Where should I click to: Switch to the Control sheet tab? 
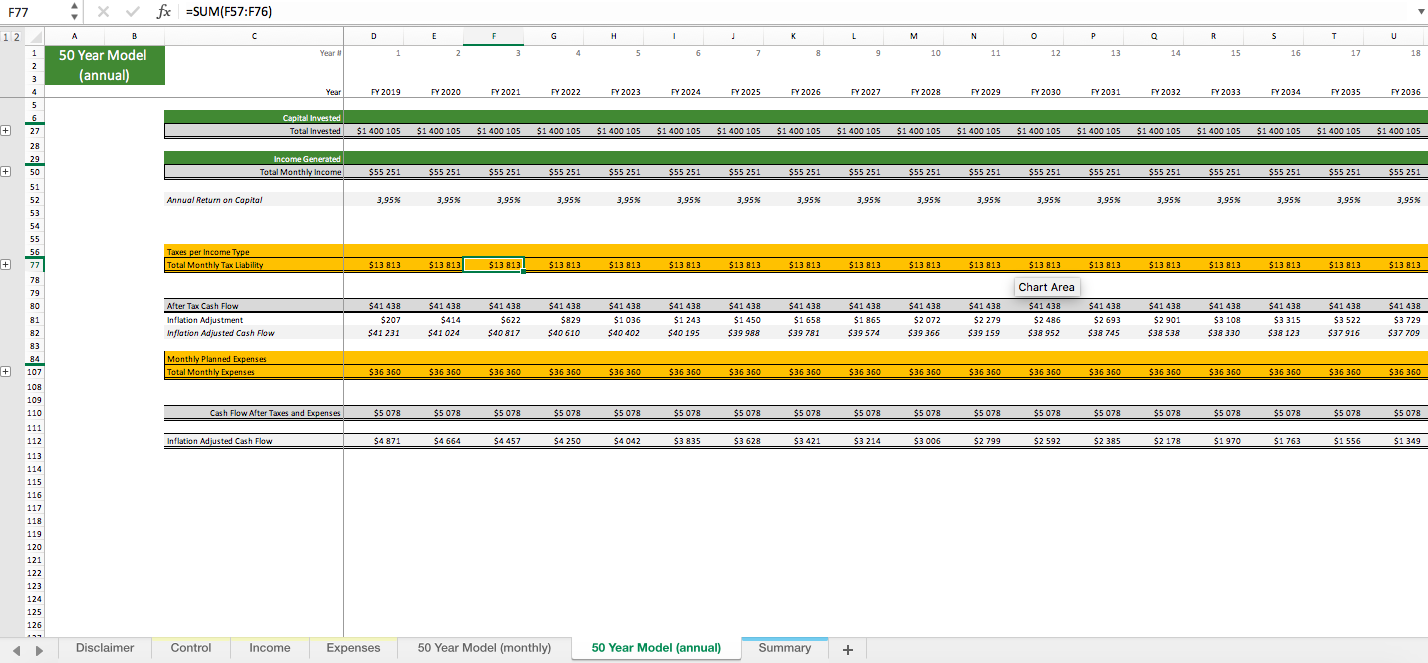point(189,648)
